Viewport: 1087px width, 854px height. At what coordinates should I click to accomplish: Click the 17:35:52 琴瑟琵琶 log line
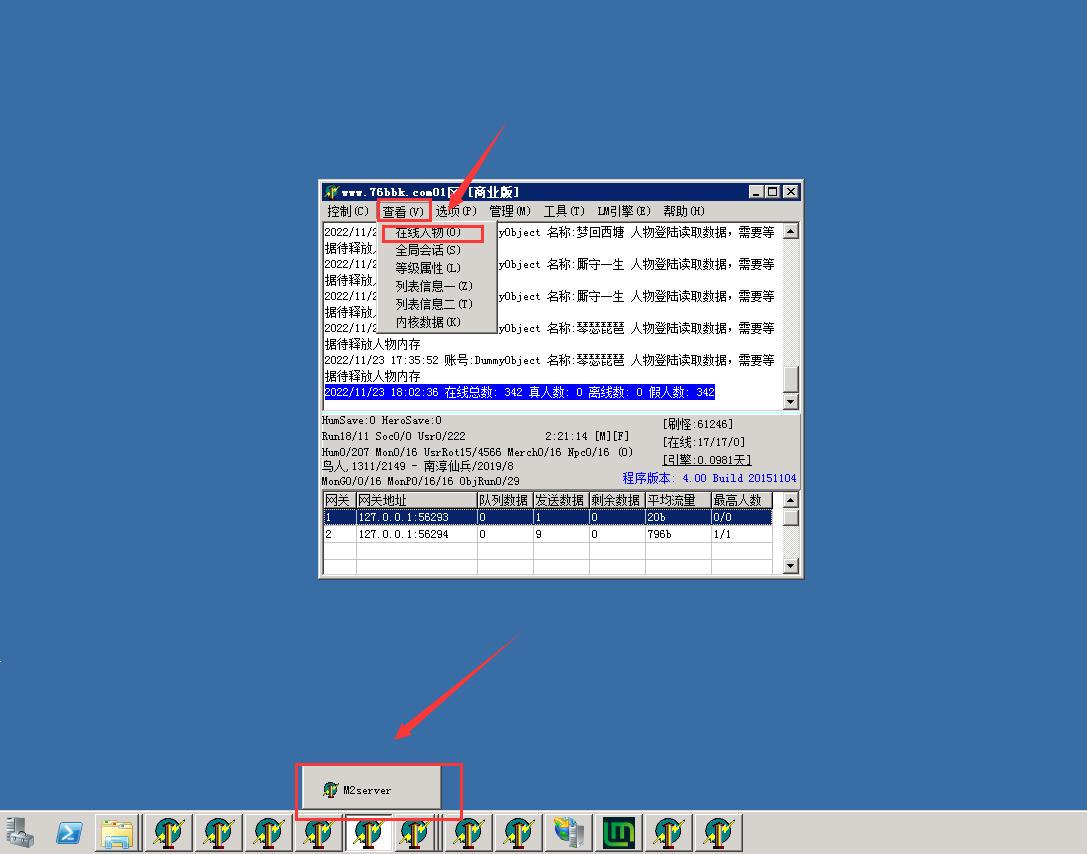(550, 368)
